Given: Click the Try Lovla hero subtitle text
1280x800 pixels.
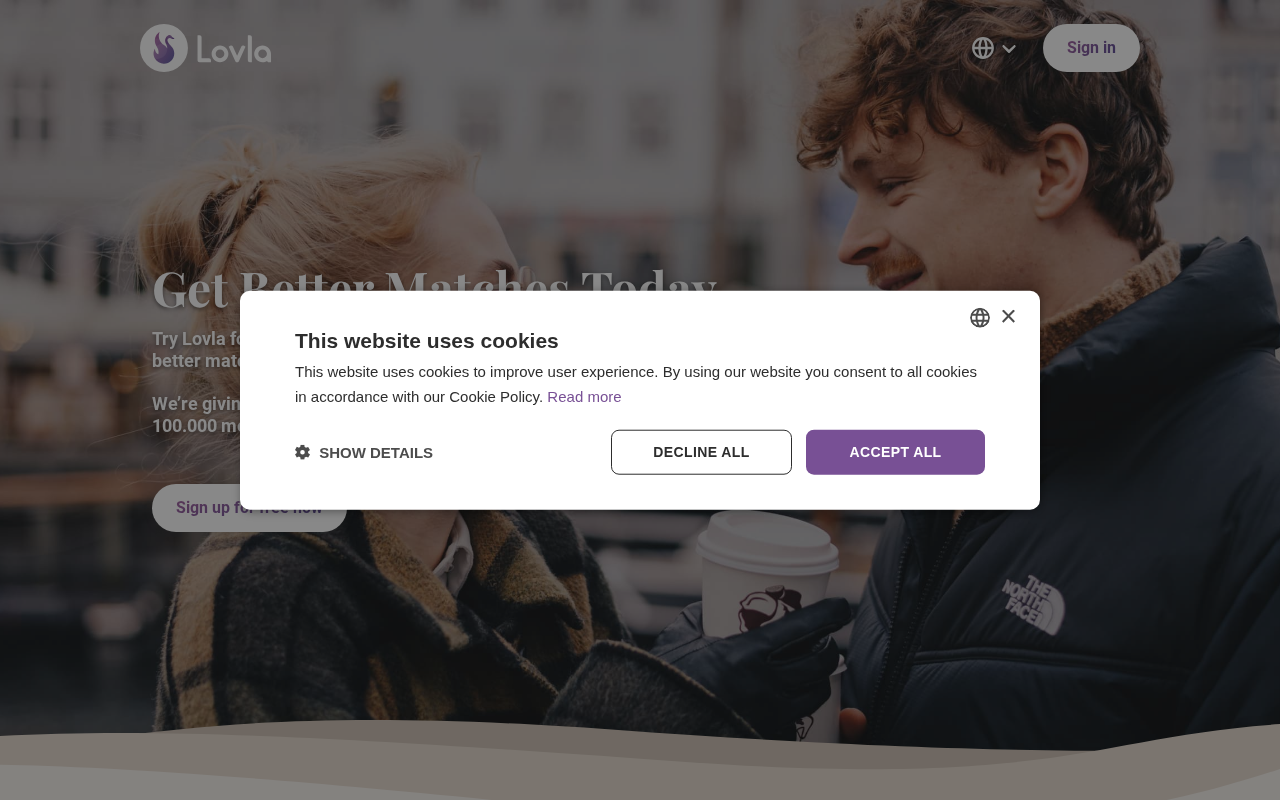Looking at the screenshot, I should tap(196, 350).
